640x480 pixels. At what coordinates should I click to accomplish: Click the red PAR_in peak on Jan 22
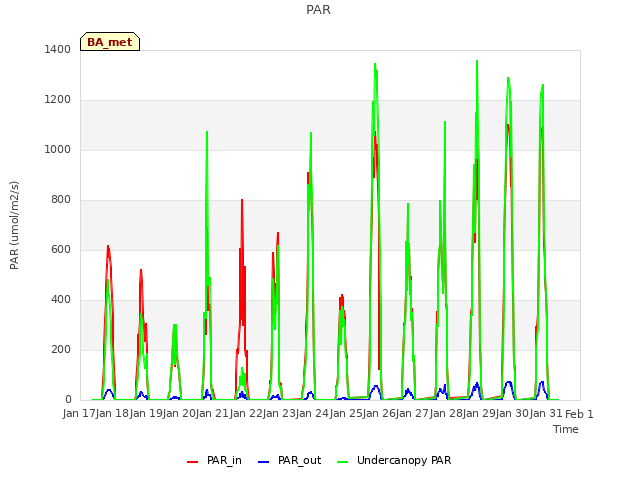pos(242,200)
